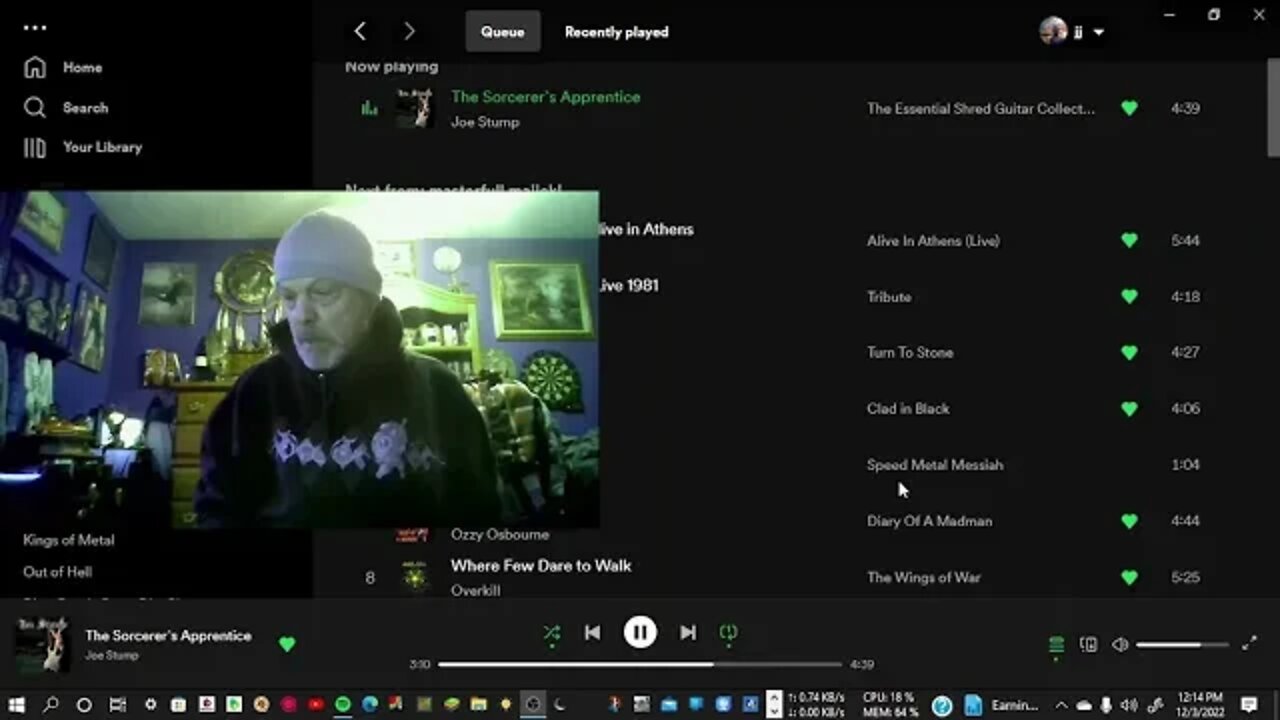Screen dimensions: 1280x720
Task: Open File Explorer folder on taskbar
Action: click(479, 705)
